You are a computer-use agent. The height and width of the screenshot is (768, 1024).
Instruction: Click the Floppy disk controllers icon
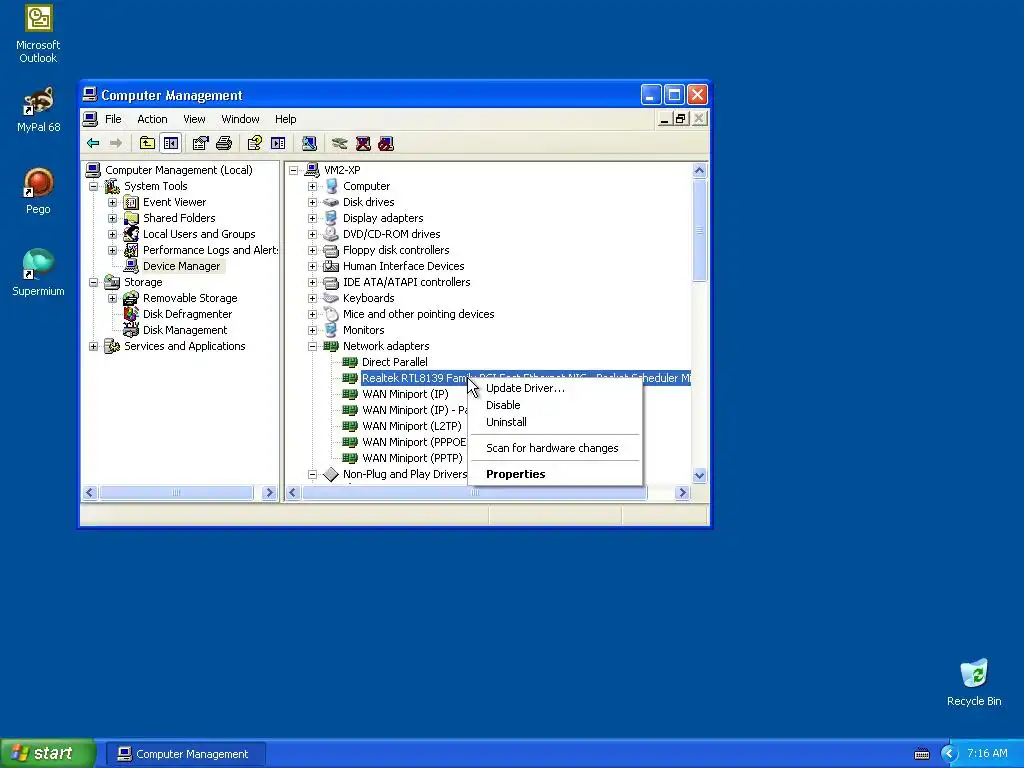(331, 250)
